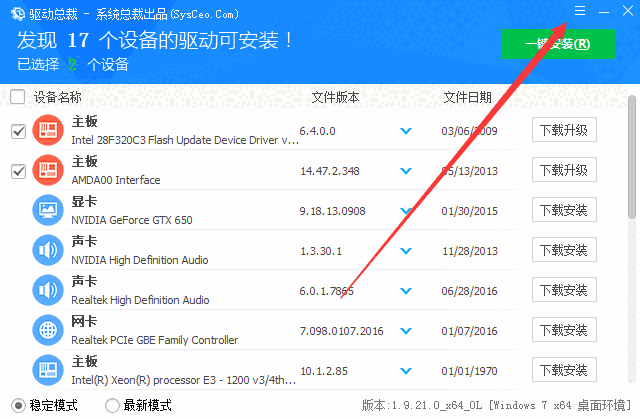Click the speaker icon for Realtek High Definition Audio
This screenshot has width=640, height=419.
coord(48,290)
